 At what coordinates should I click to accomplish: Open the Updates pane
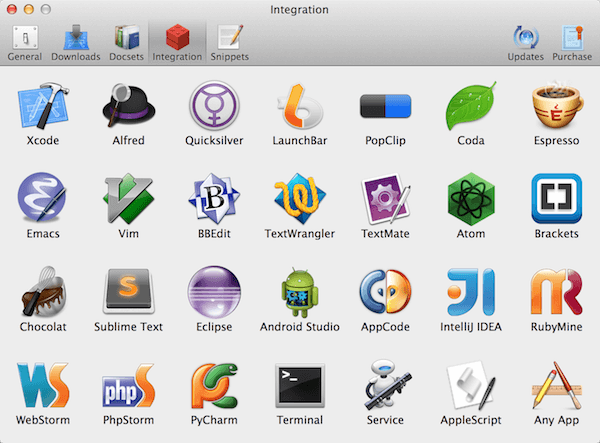[525, 42]
